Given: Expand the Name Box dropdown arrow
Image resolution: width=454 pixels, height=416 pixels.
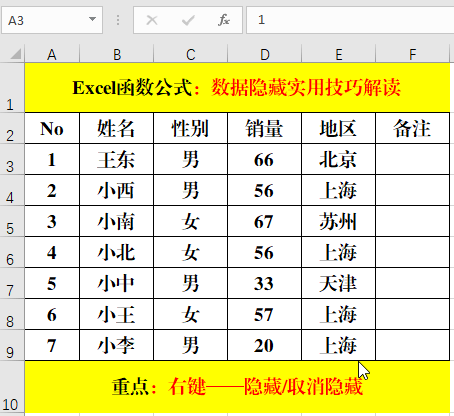Looking at the screenshot, I should click(92, 19).
